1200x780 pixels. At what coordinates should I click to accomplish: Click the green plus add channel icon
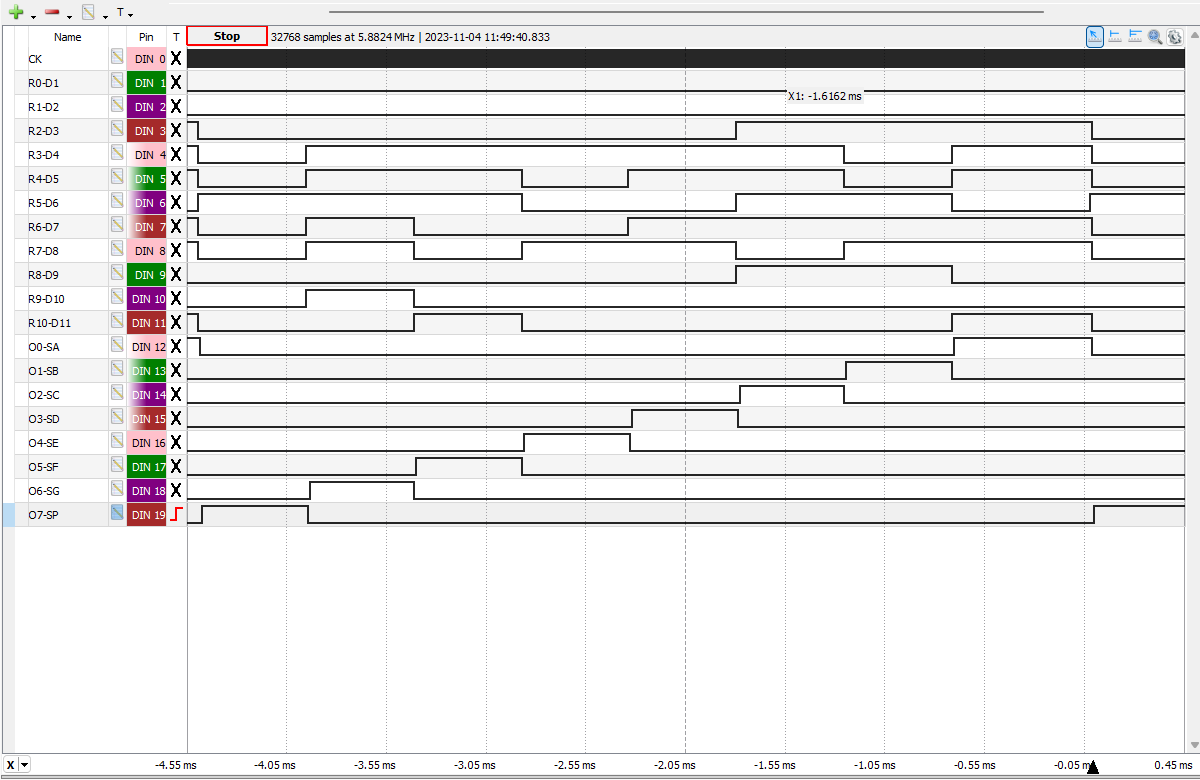click(x=16, y=13)
